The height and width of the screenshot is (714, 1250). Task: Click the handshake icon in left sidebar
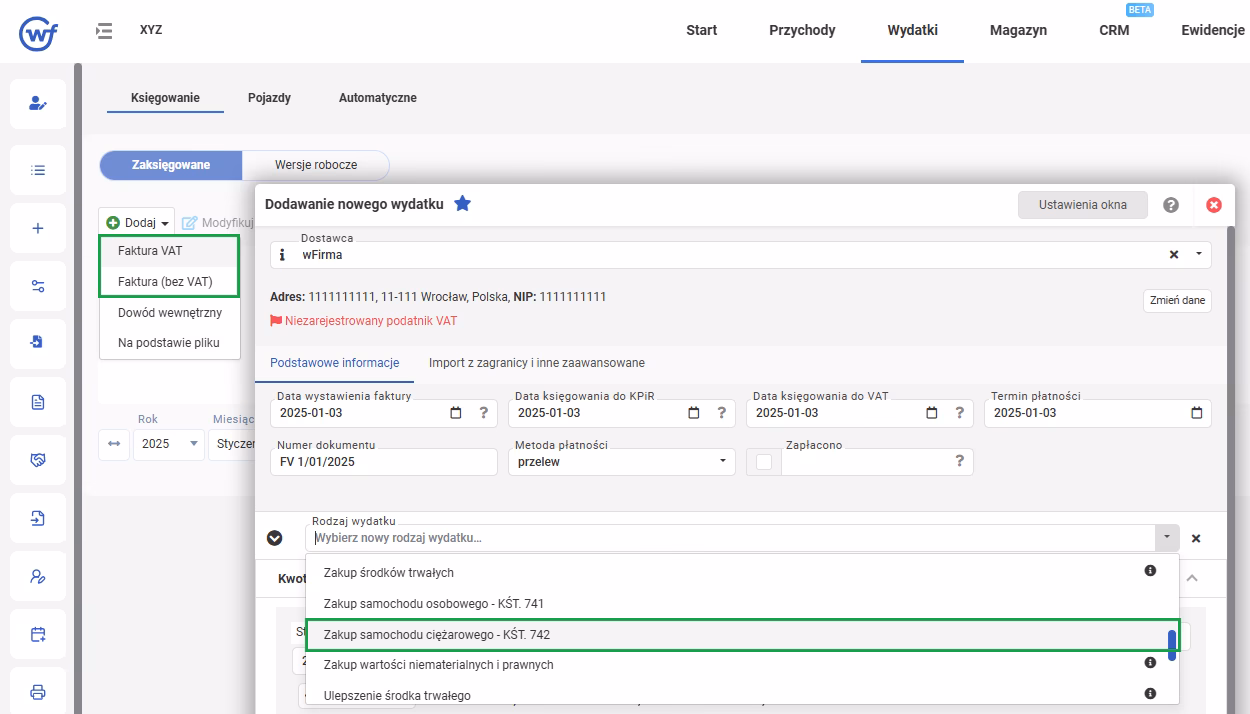point(38,460)
